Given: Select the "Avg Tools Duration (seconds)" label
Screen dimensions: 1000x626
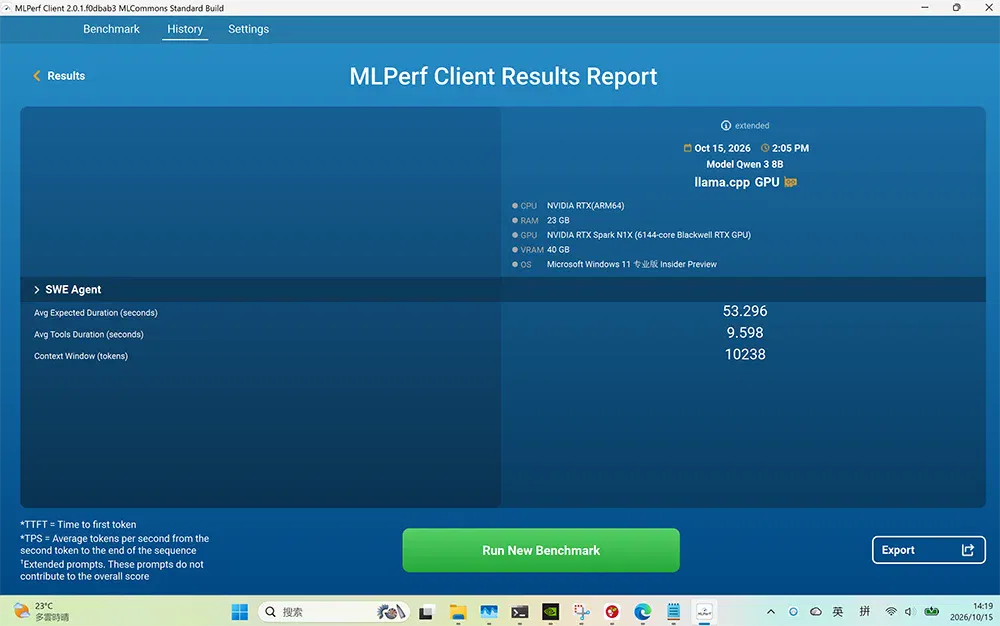Looking at the screenshot, I should (x=89, y=335).
